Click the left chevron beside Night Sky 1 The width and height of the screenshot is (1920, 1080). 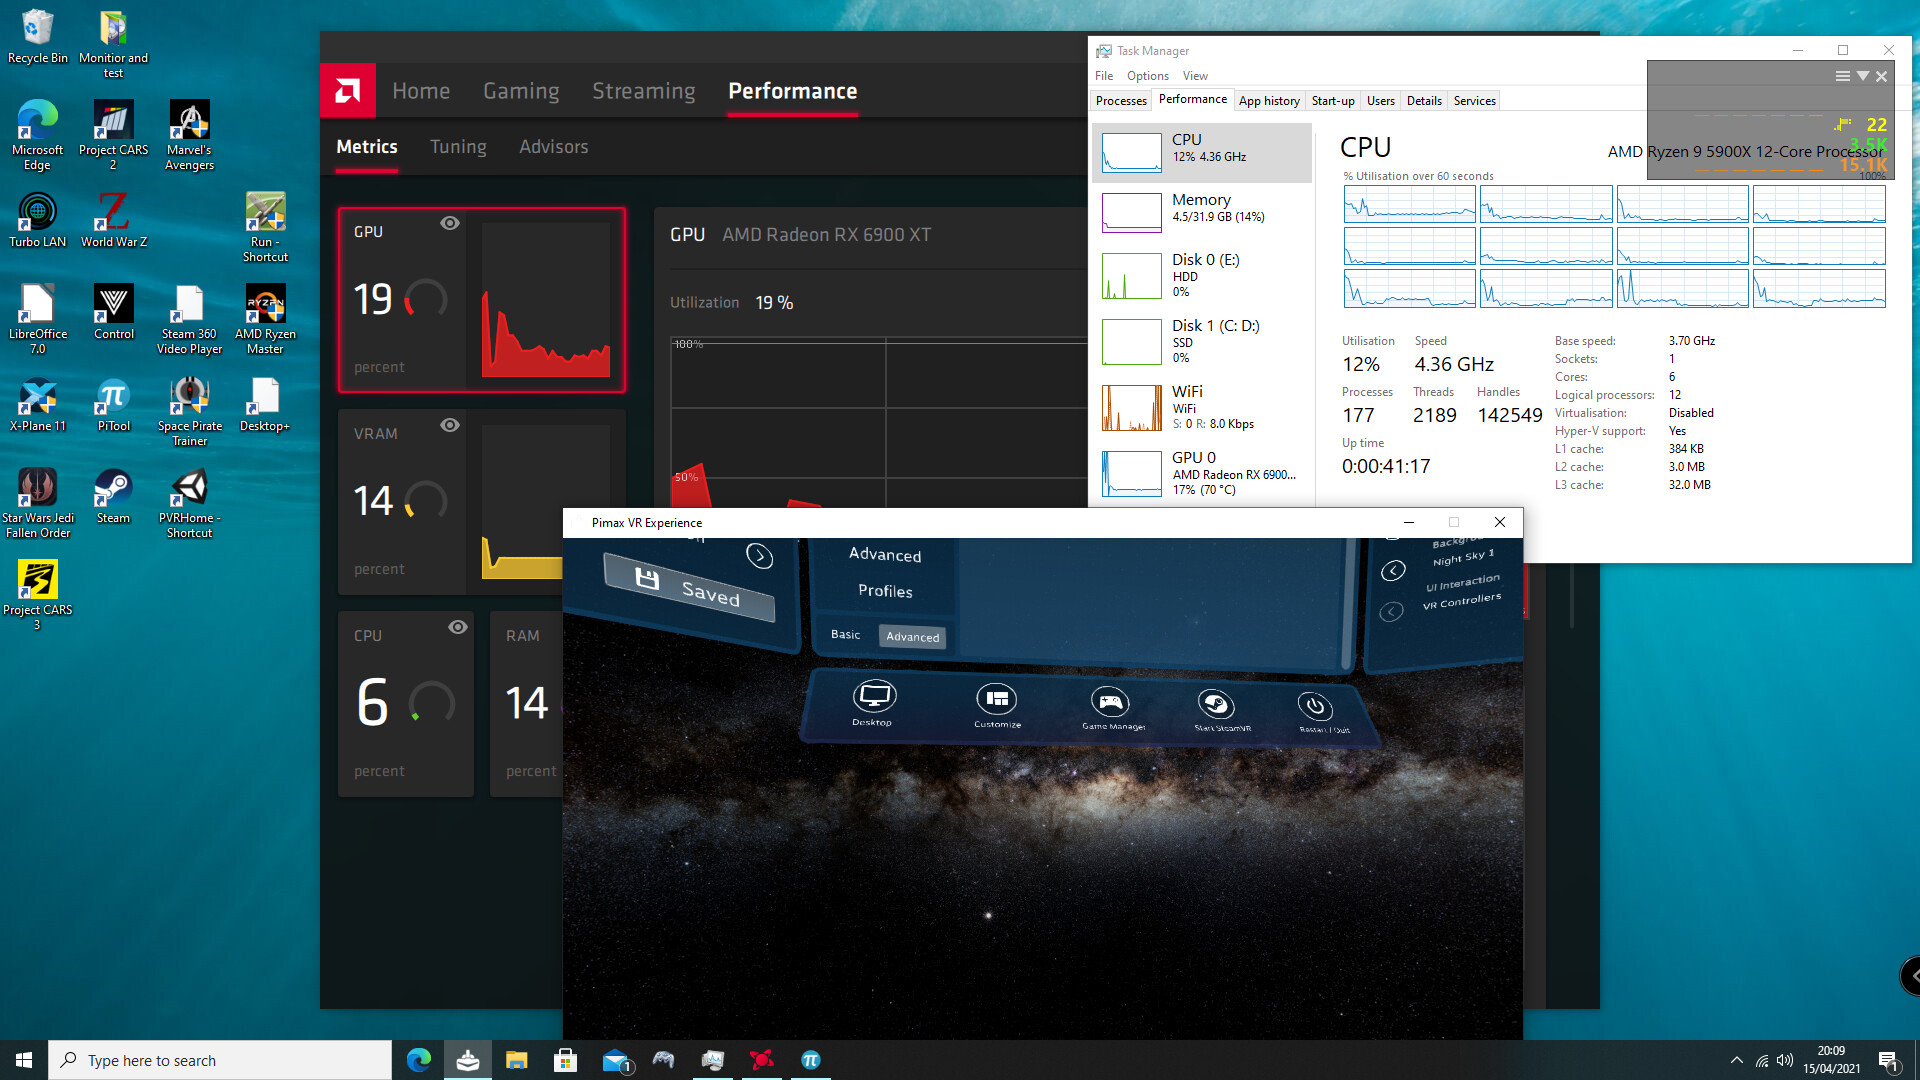[1393, 570]
